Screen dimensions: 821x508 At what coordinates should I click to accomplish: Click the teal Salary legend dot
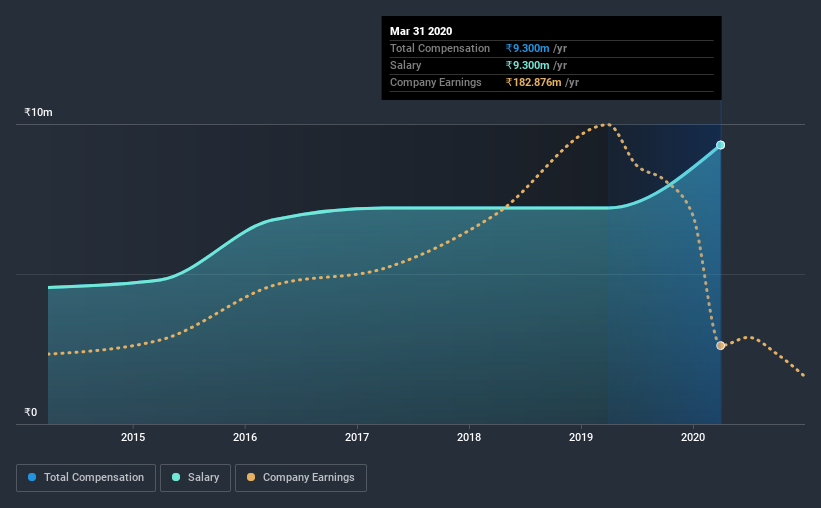coord(176,477)
